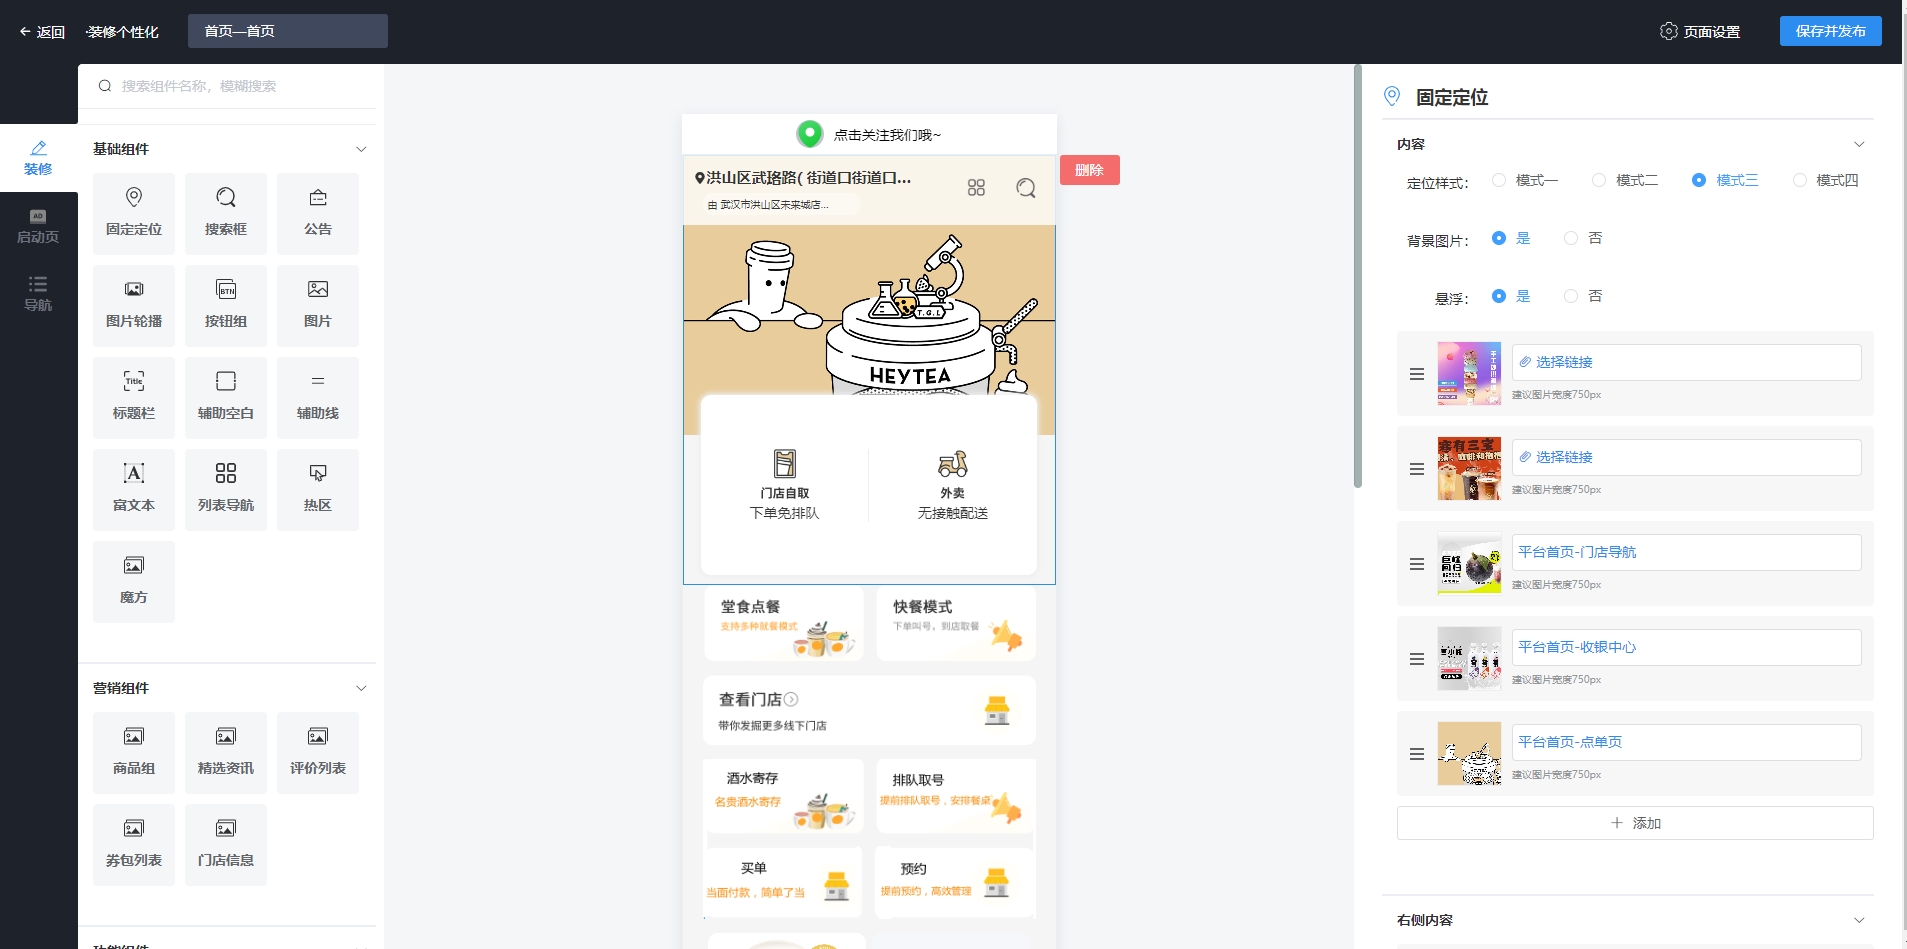The width and height of the screenshot is (1907, 949).
Task: Click 选择链接 for the first image
Action: tap(1686, 362)
